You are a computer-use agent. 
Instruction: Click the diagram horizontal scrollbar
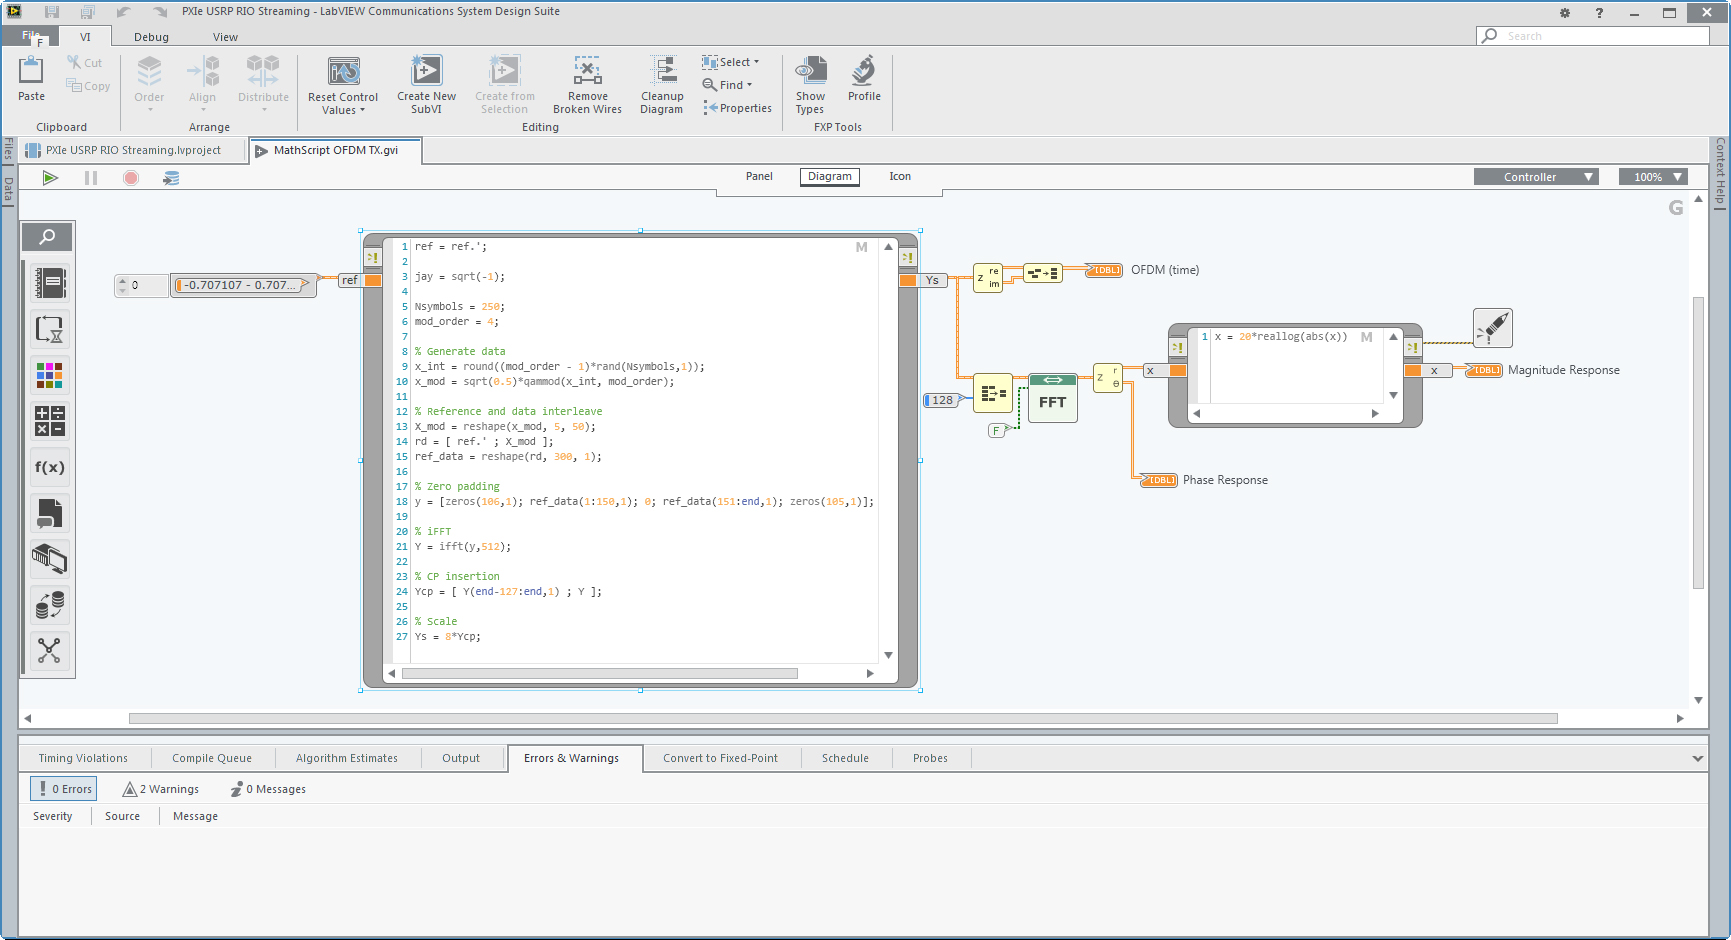(843, 718)
